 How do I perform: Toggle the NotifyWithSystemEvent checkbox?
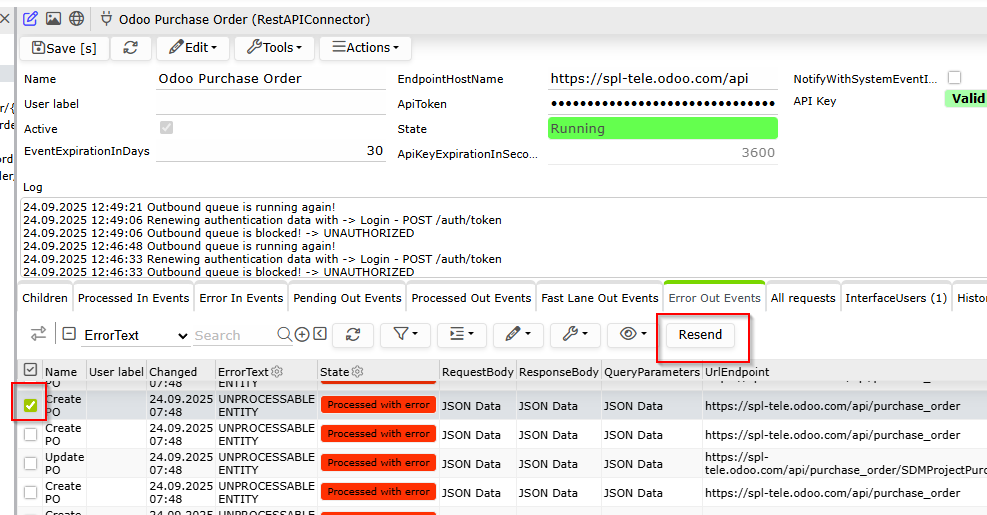[x=955, y=77]
